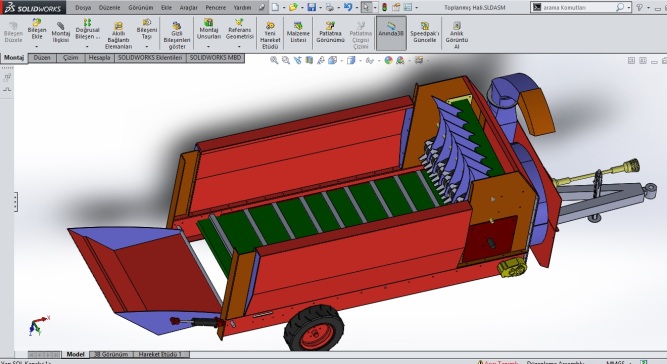The height and width of the screenshot is (364, 667).
Task: Open the Undo dropdown arrow
Action: (x=356, y=8)
